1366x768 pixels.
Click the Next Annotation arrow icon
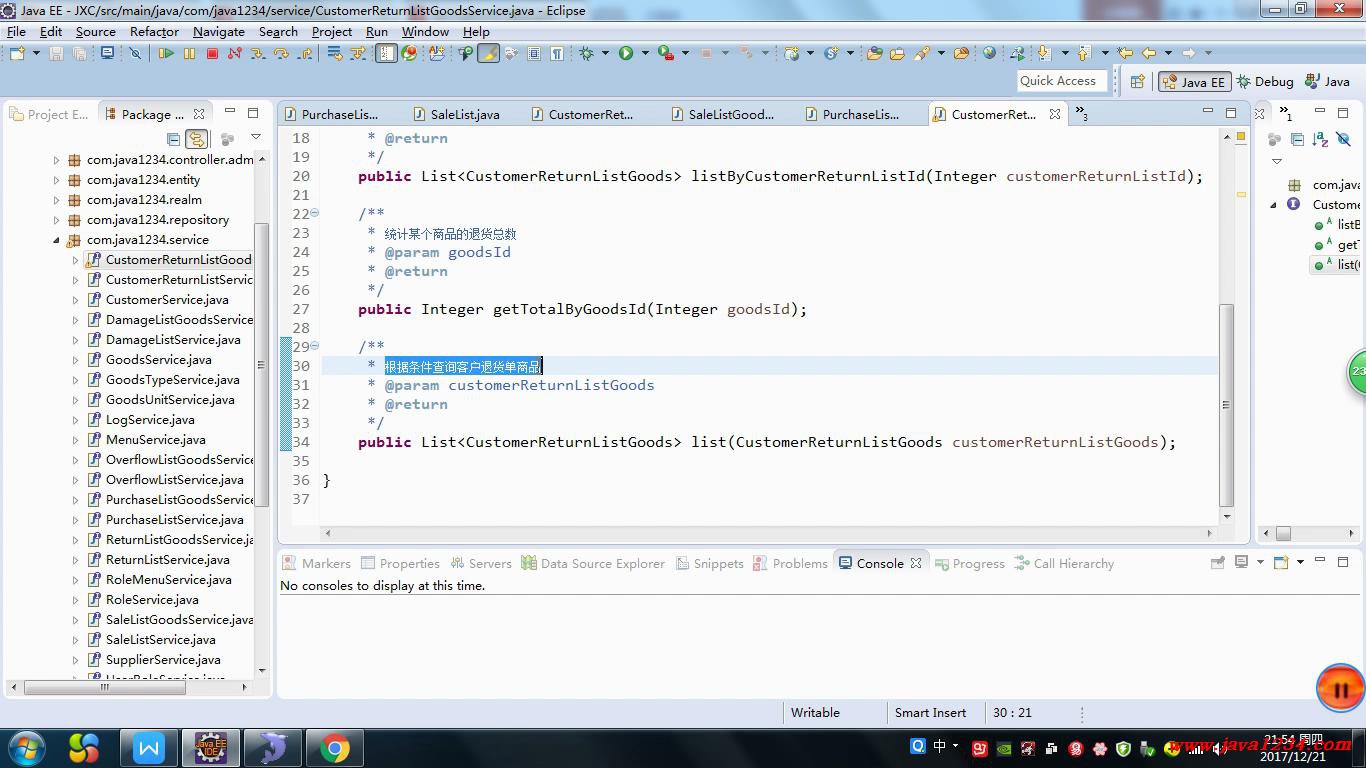coord(1043,53)
